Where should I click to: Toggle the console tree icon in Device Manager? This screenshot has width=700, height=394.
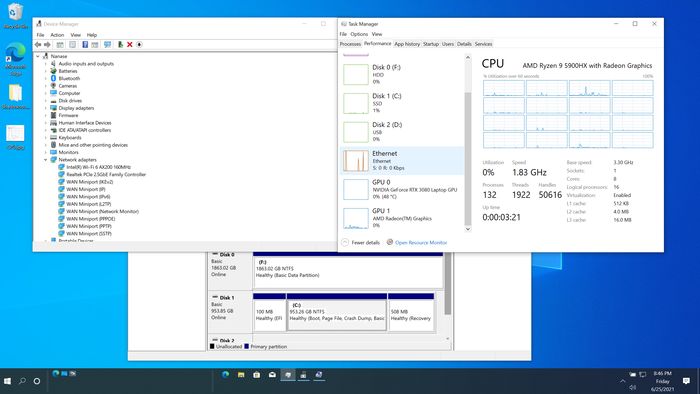60,45
